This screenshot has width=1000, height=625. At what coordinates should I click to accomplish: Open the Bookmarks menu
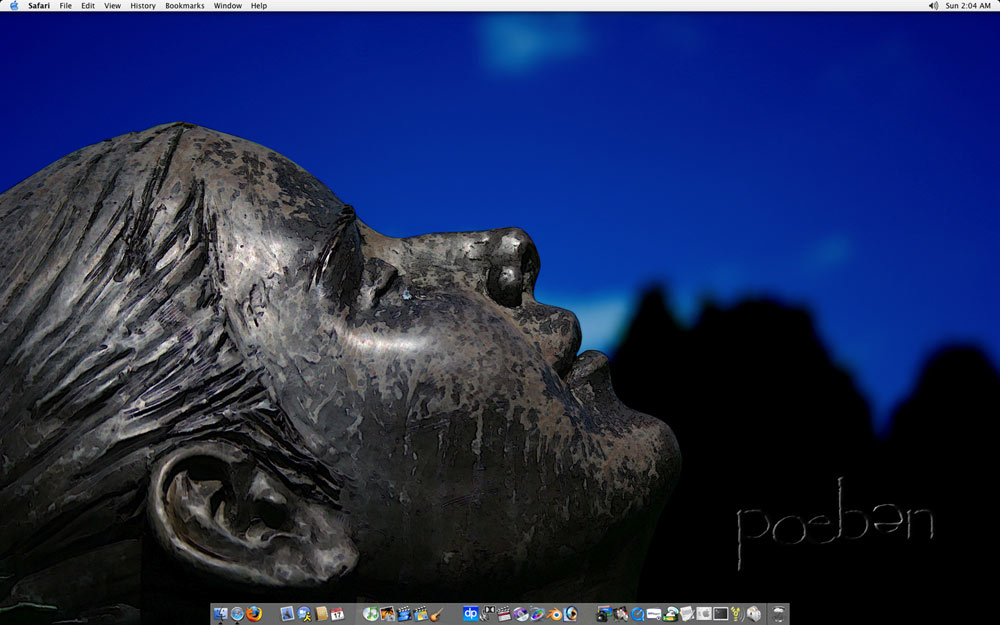point(185,6)
